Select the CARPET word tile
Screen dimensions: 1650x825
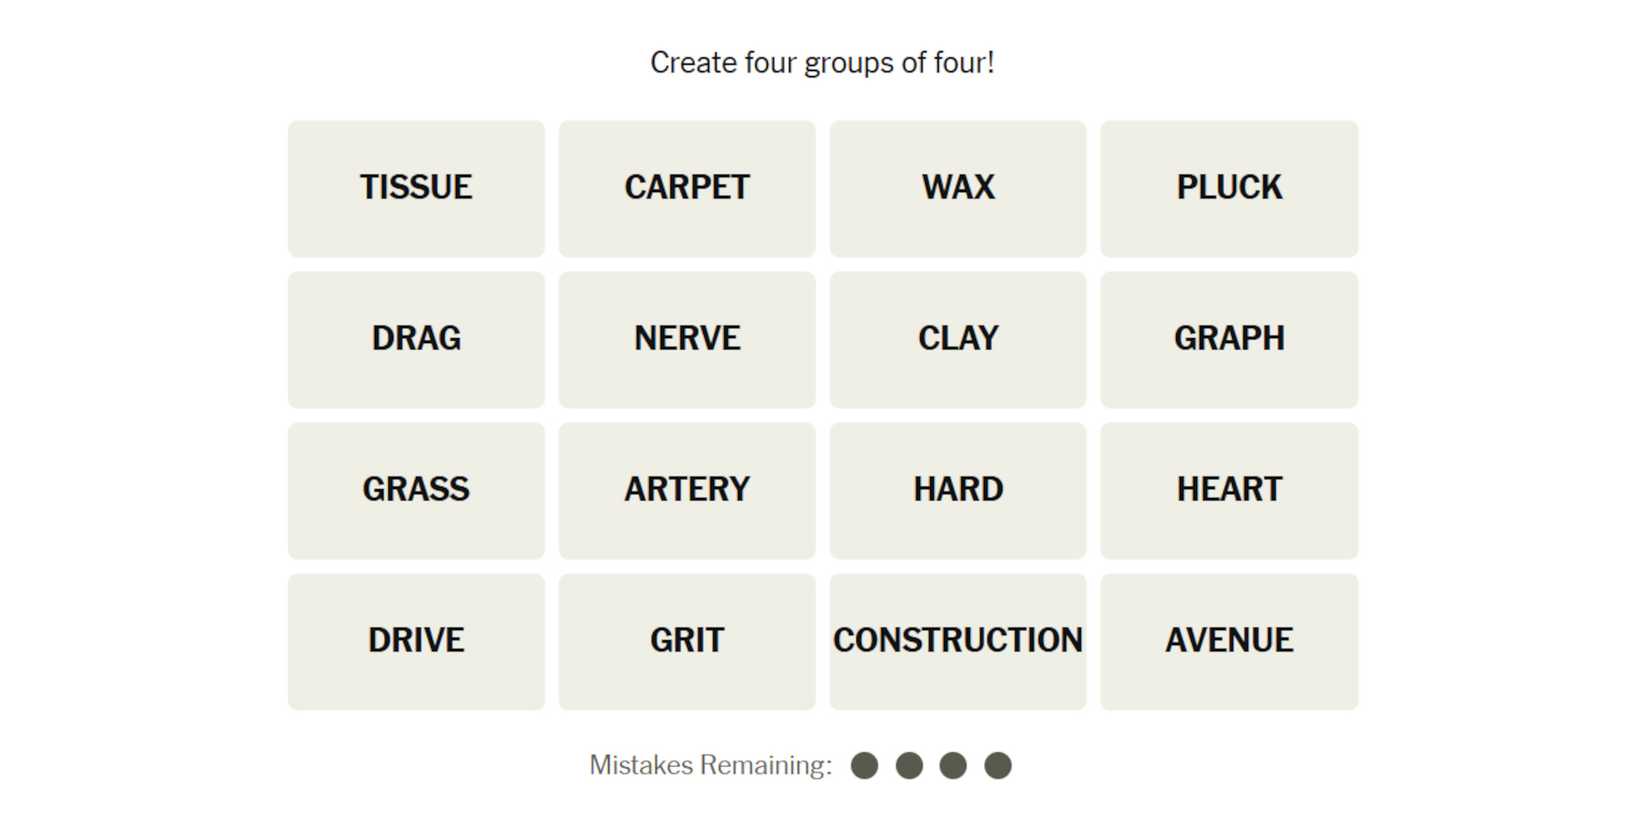point(687,188)
